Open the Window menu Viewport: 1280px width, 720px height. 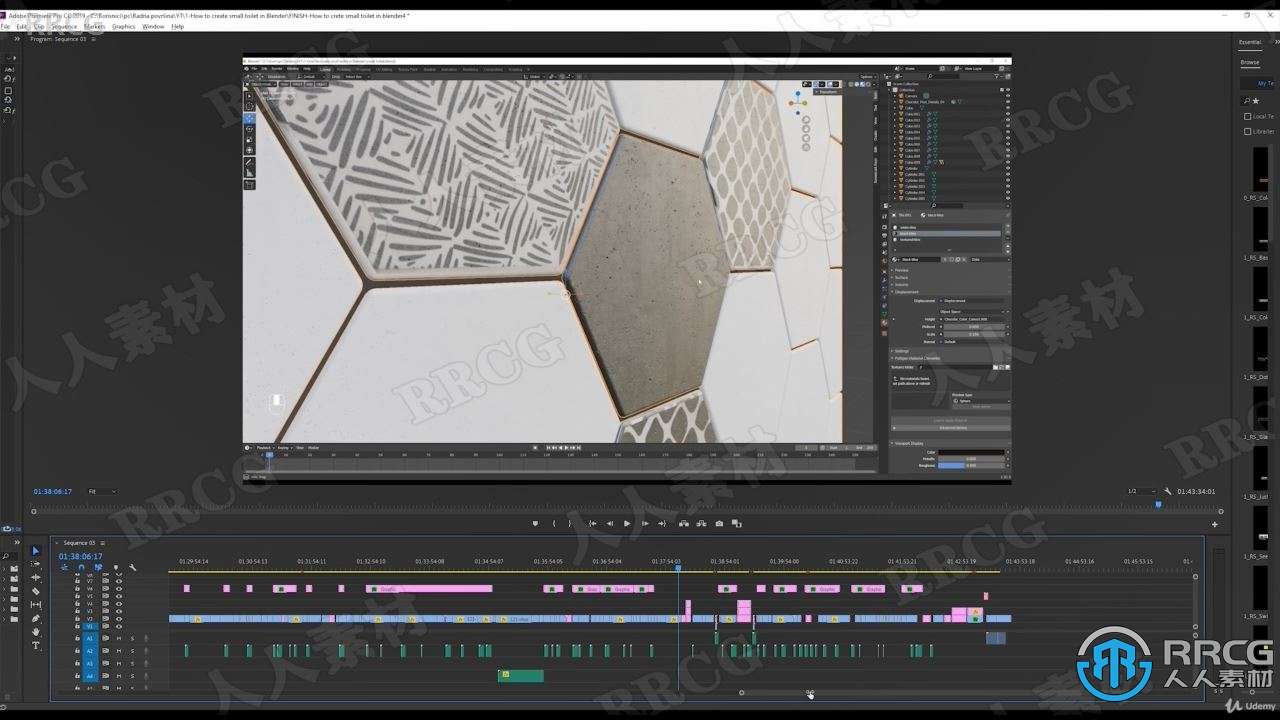(x=153, y=26)
